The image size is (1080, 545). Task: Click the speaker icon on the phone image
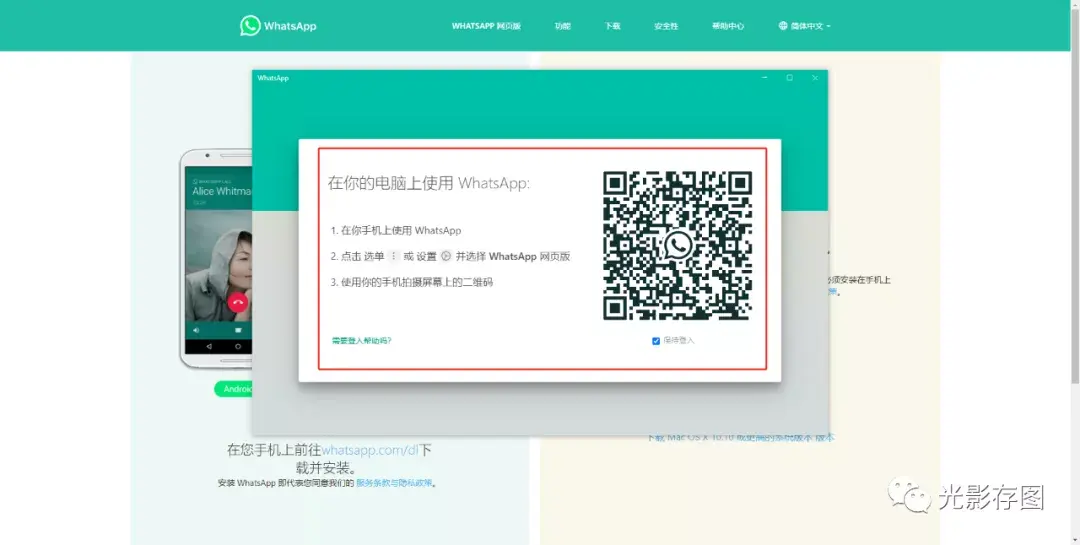tap(196, 330)
